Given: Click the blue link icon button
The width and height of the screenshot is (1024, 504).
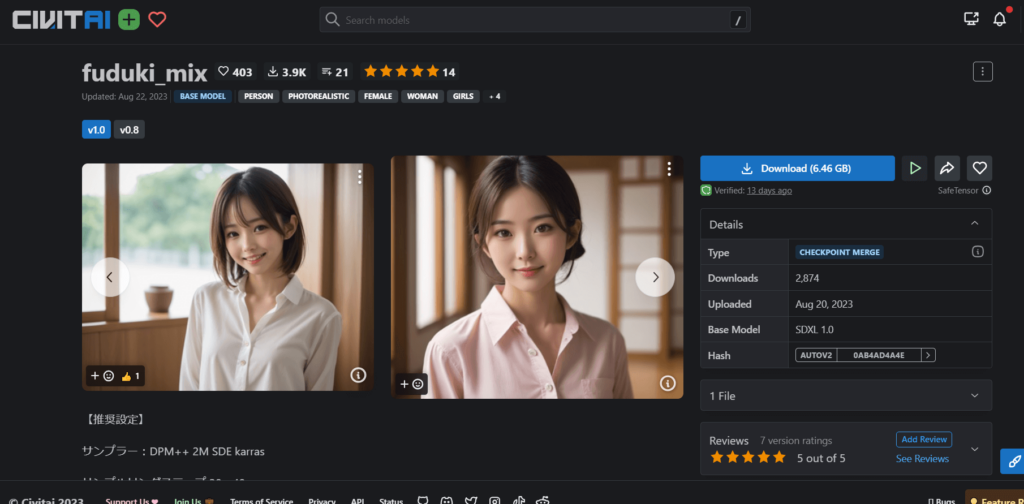Looking at the screenshot, I should pos(1012,461).
